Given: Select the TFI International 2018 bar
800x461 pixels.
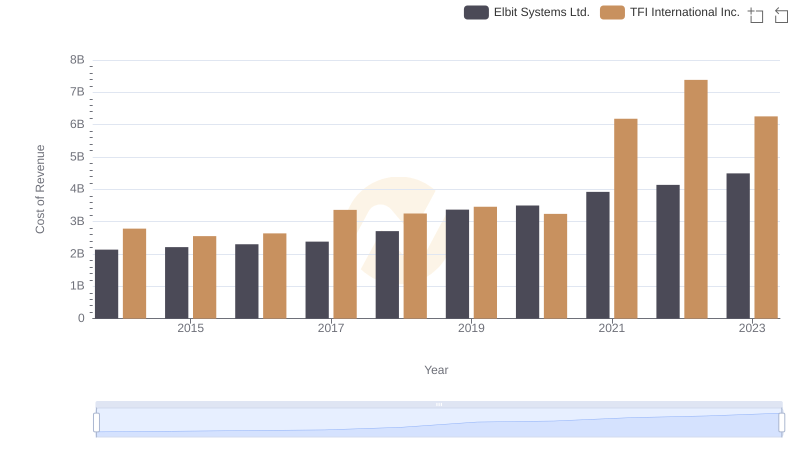Looking at the screenshot, I should (415, 266).
